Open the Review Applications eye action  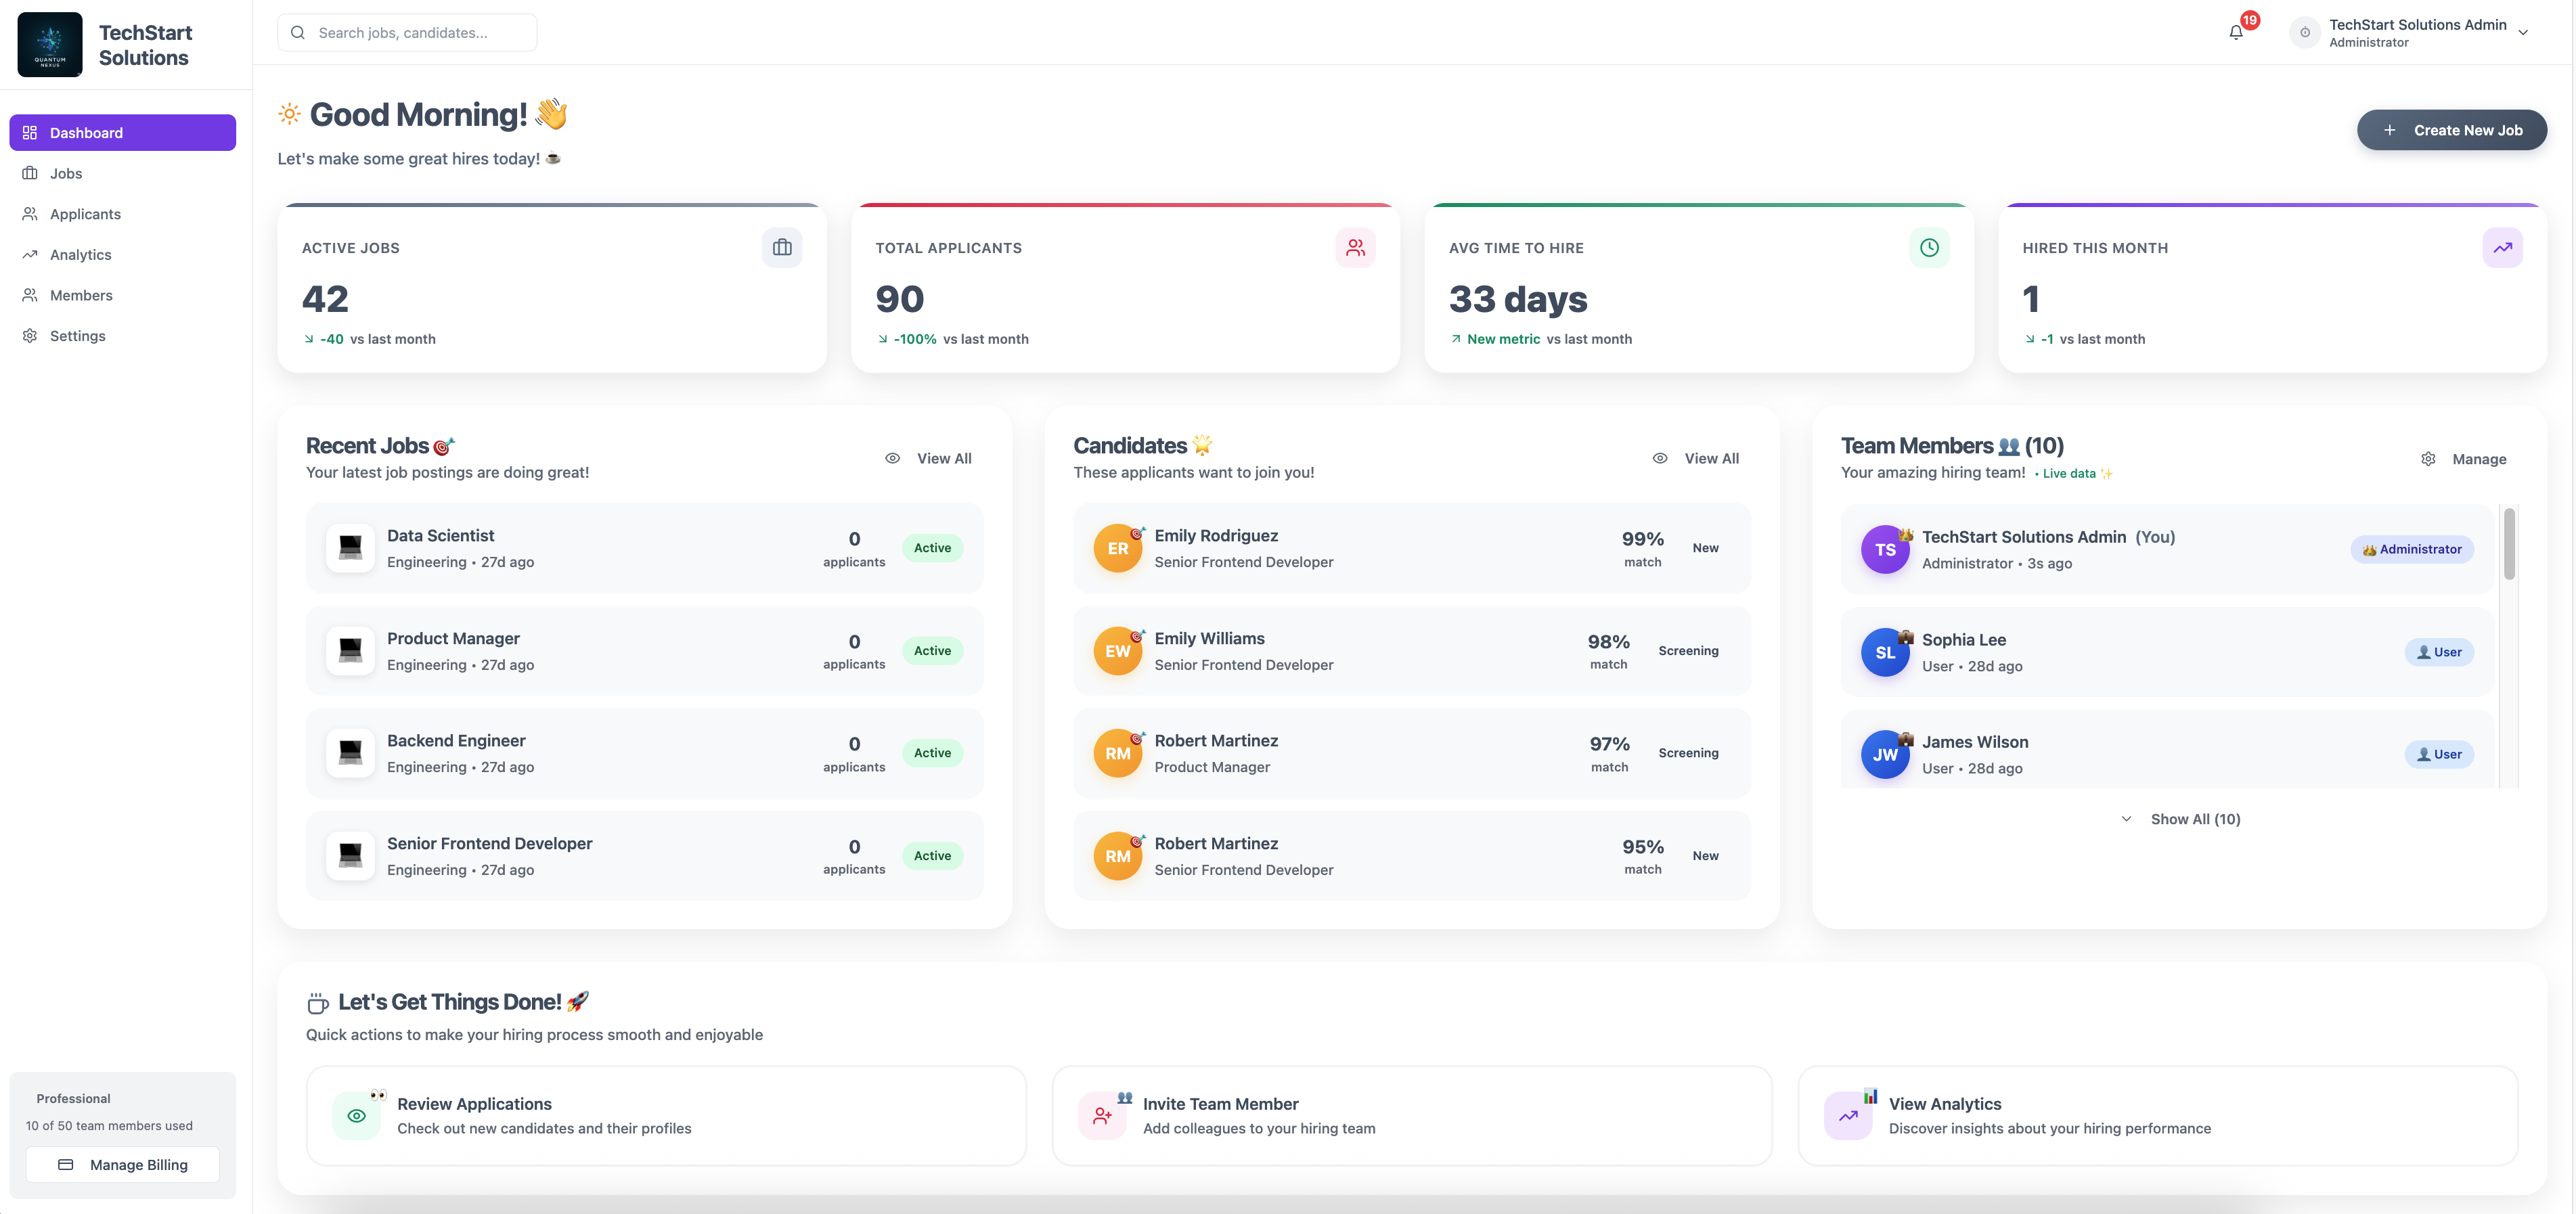tap(356, 1116)
